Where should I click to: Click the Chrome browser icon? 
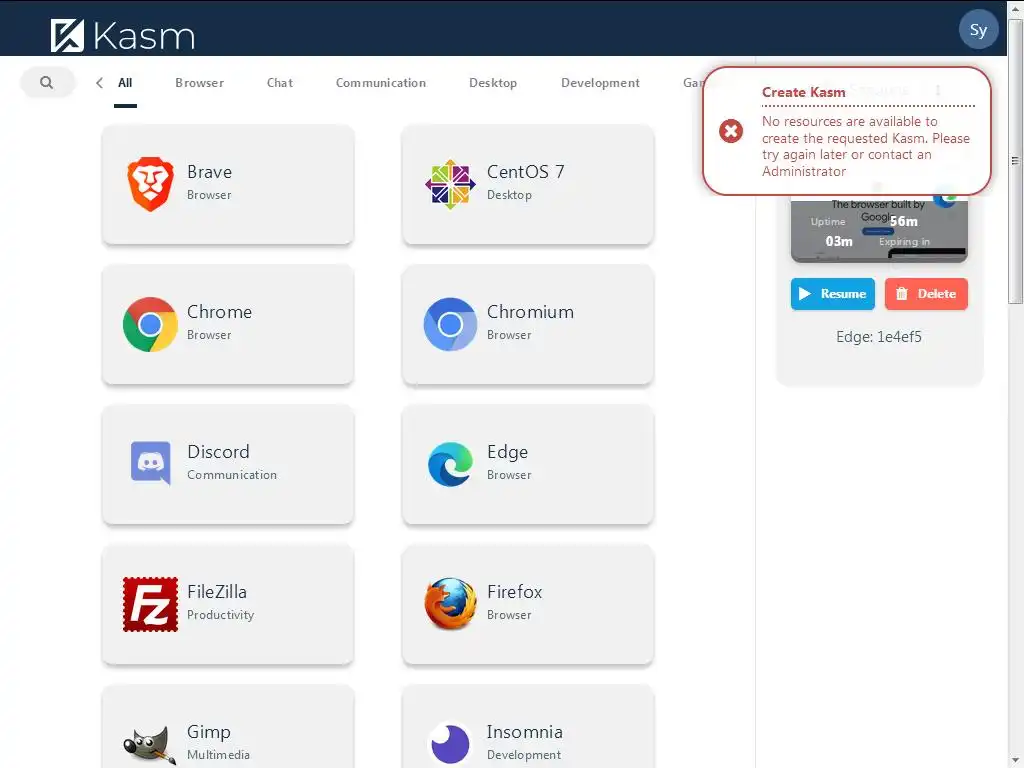coord(150,325)
